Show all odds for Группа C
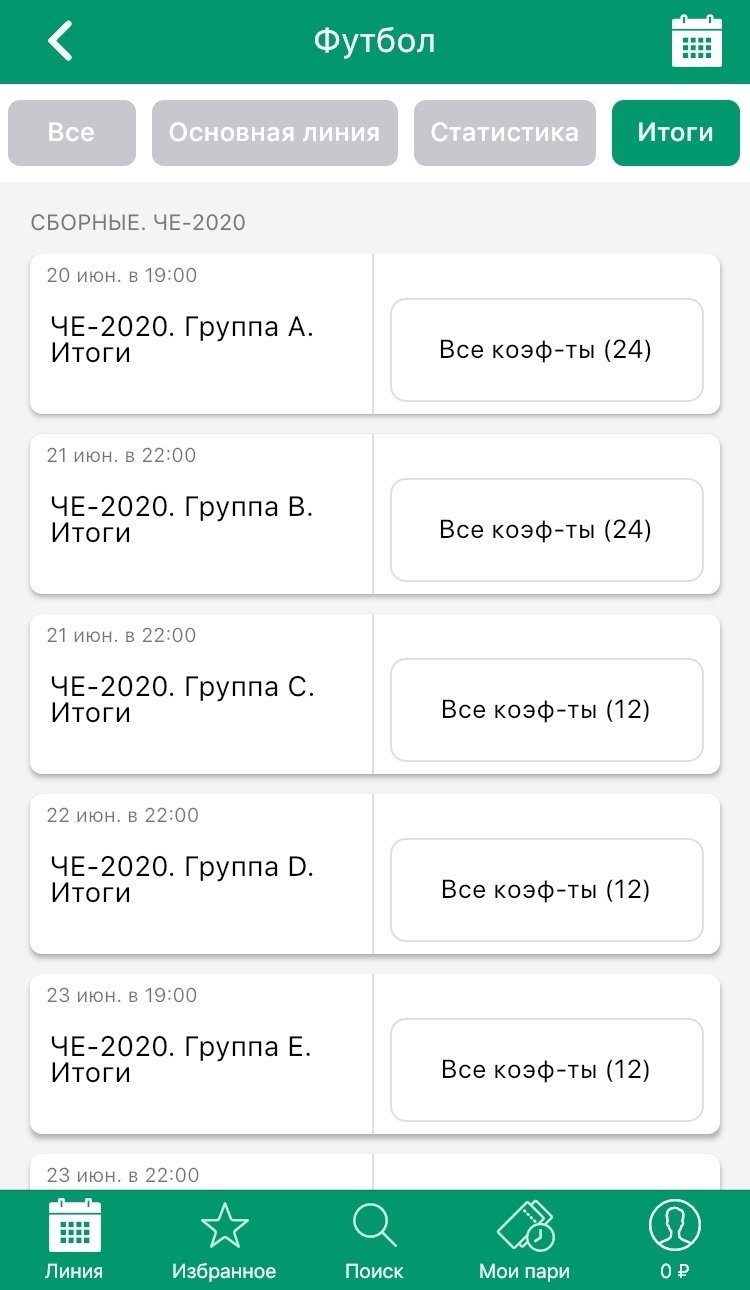750x1290 pixels. click(546, 710)
